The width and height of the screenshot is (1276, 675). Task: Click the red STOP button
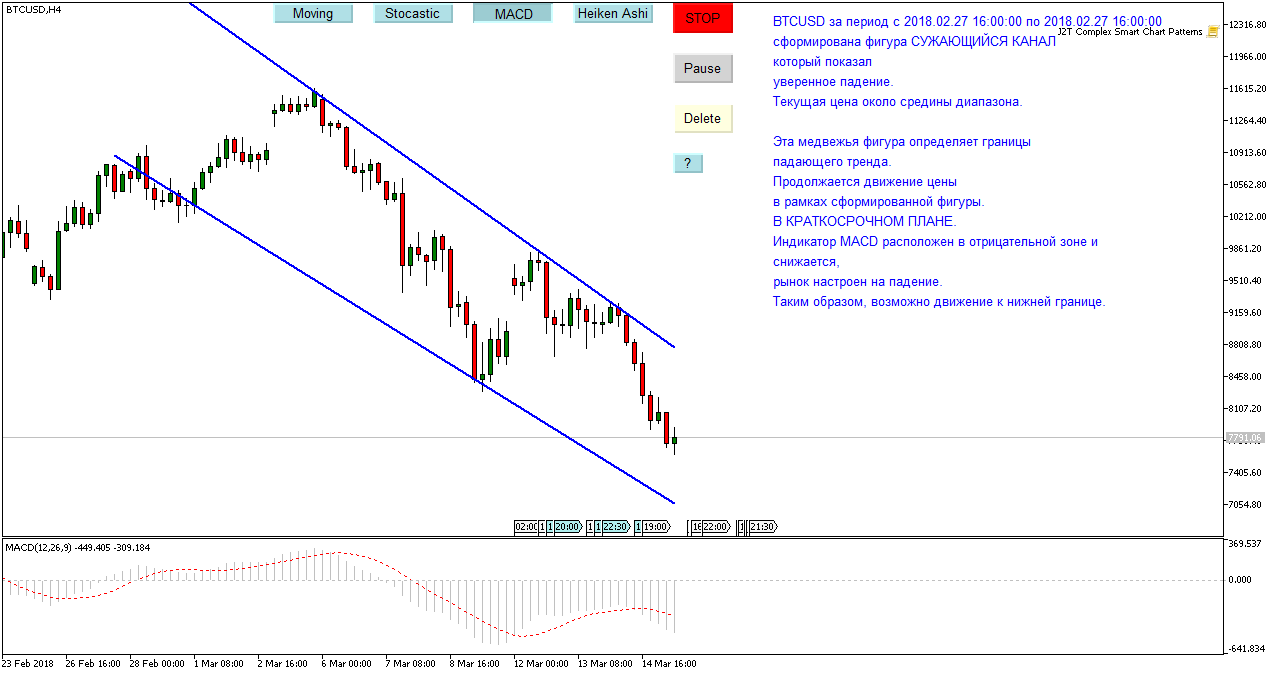click(x=702, y=18)
